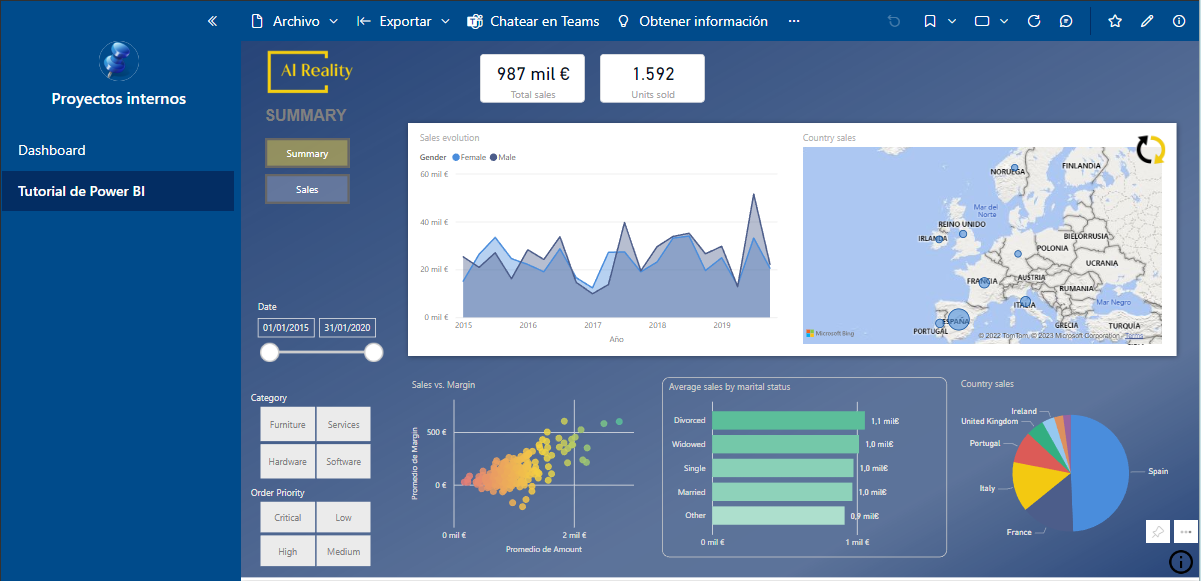Refresh the report visuals
Viewport: 1201px width, 581px height.
(x=1034, y=21)
